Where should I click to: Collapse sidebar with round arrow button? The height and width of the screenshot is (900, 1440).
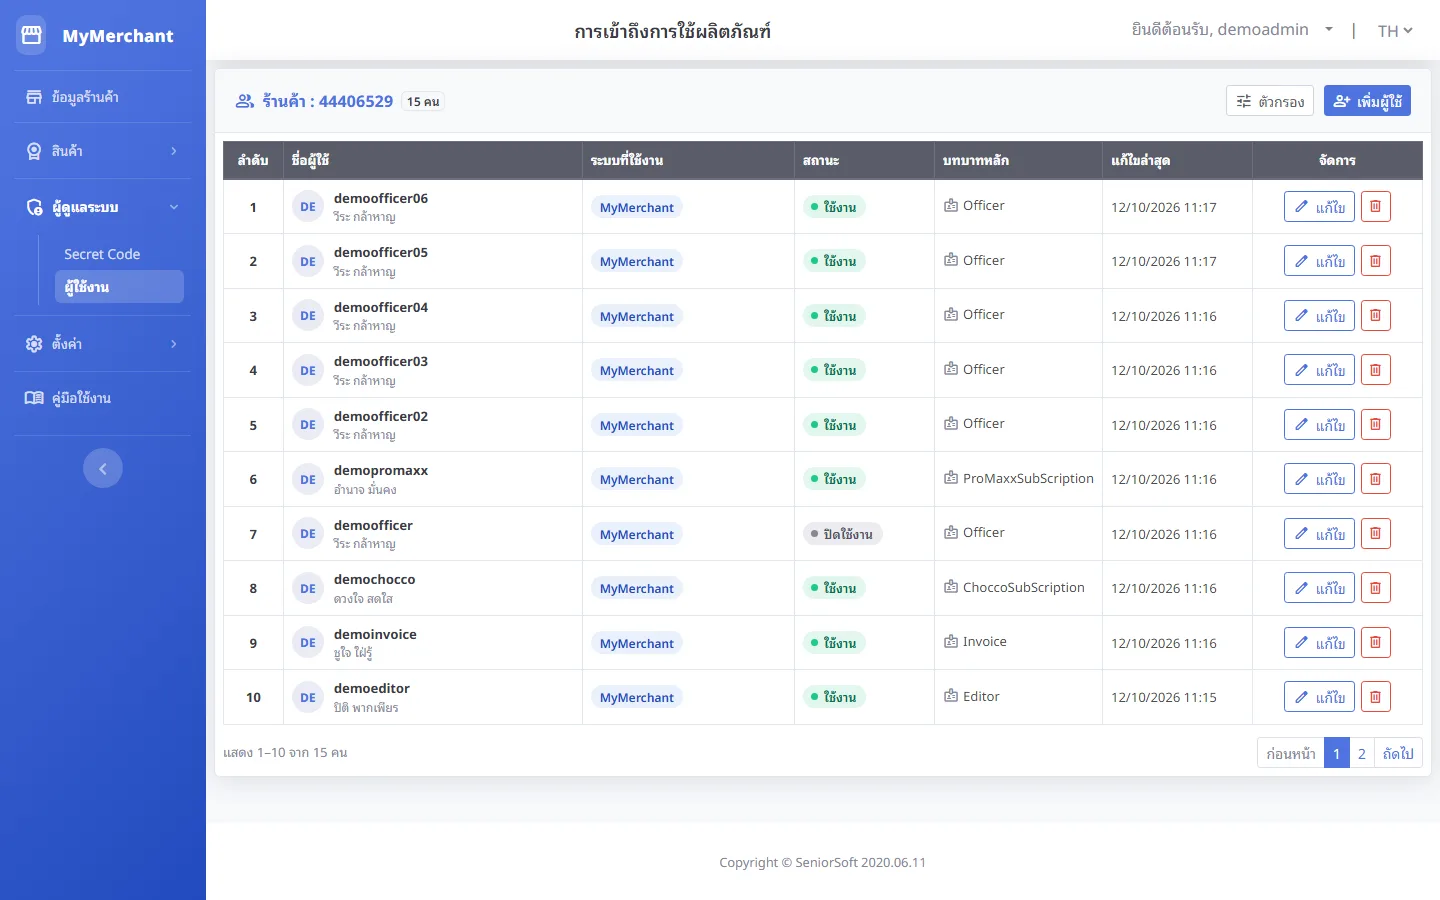pos(103,468)
